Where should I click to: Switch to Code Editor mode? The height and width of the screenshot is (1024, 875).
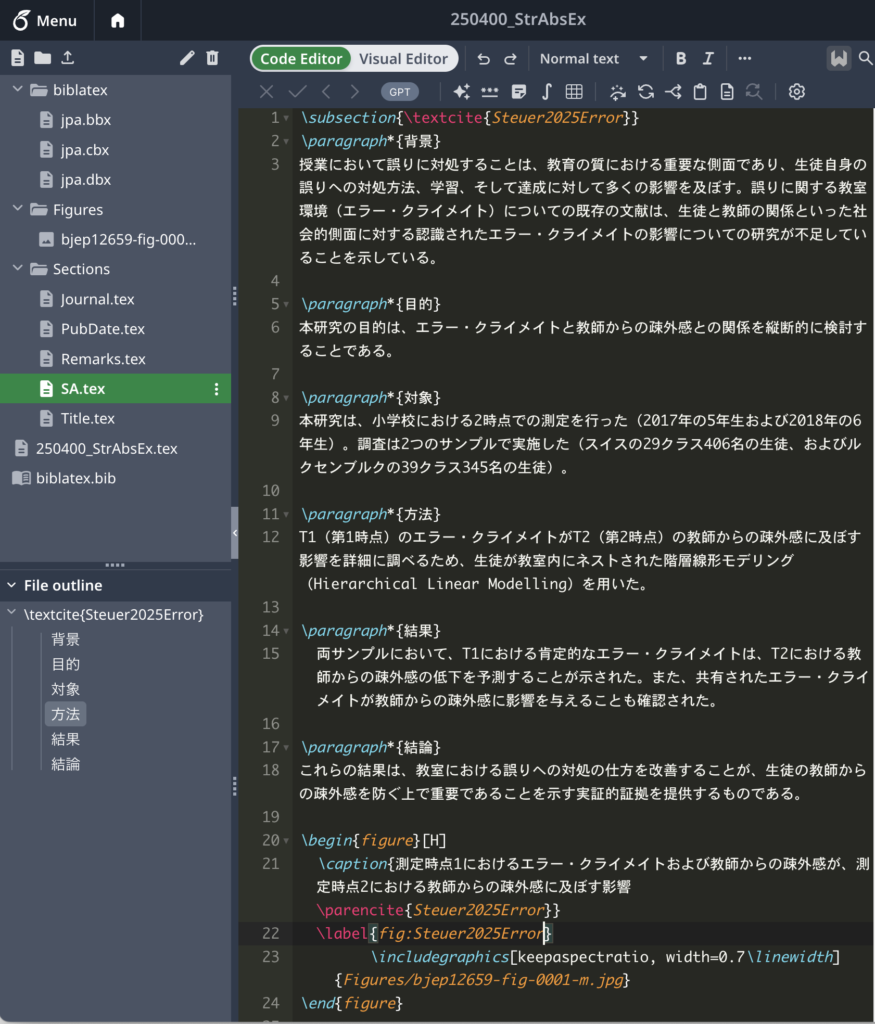(301, 59)
